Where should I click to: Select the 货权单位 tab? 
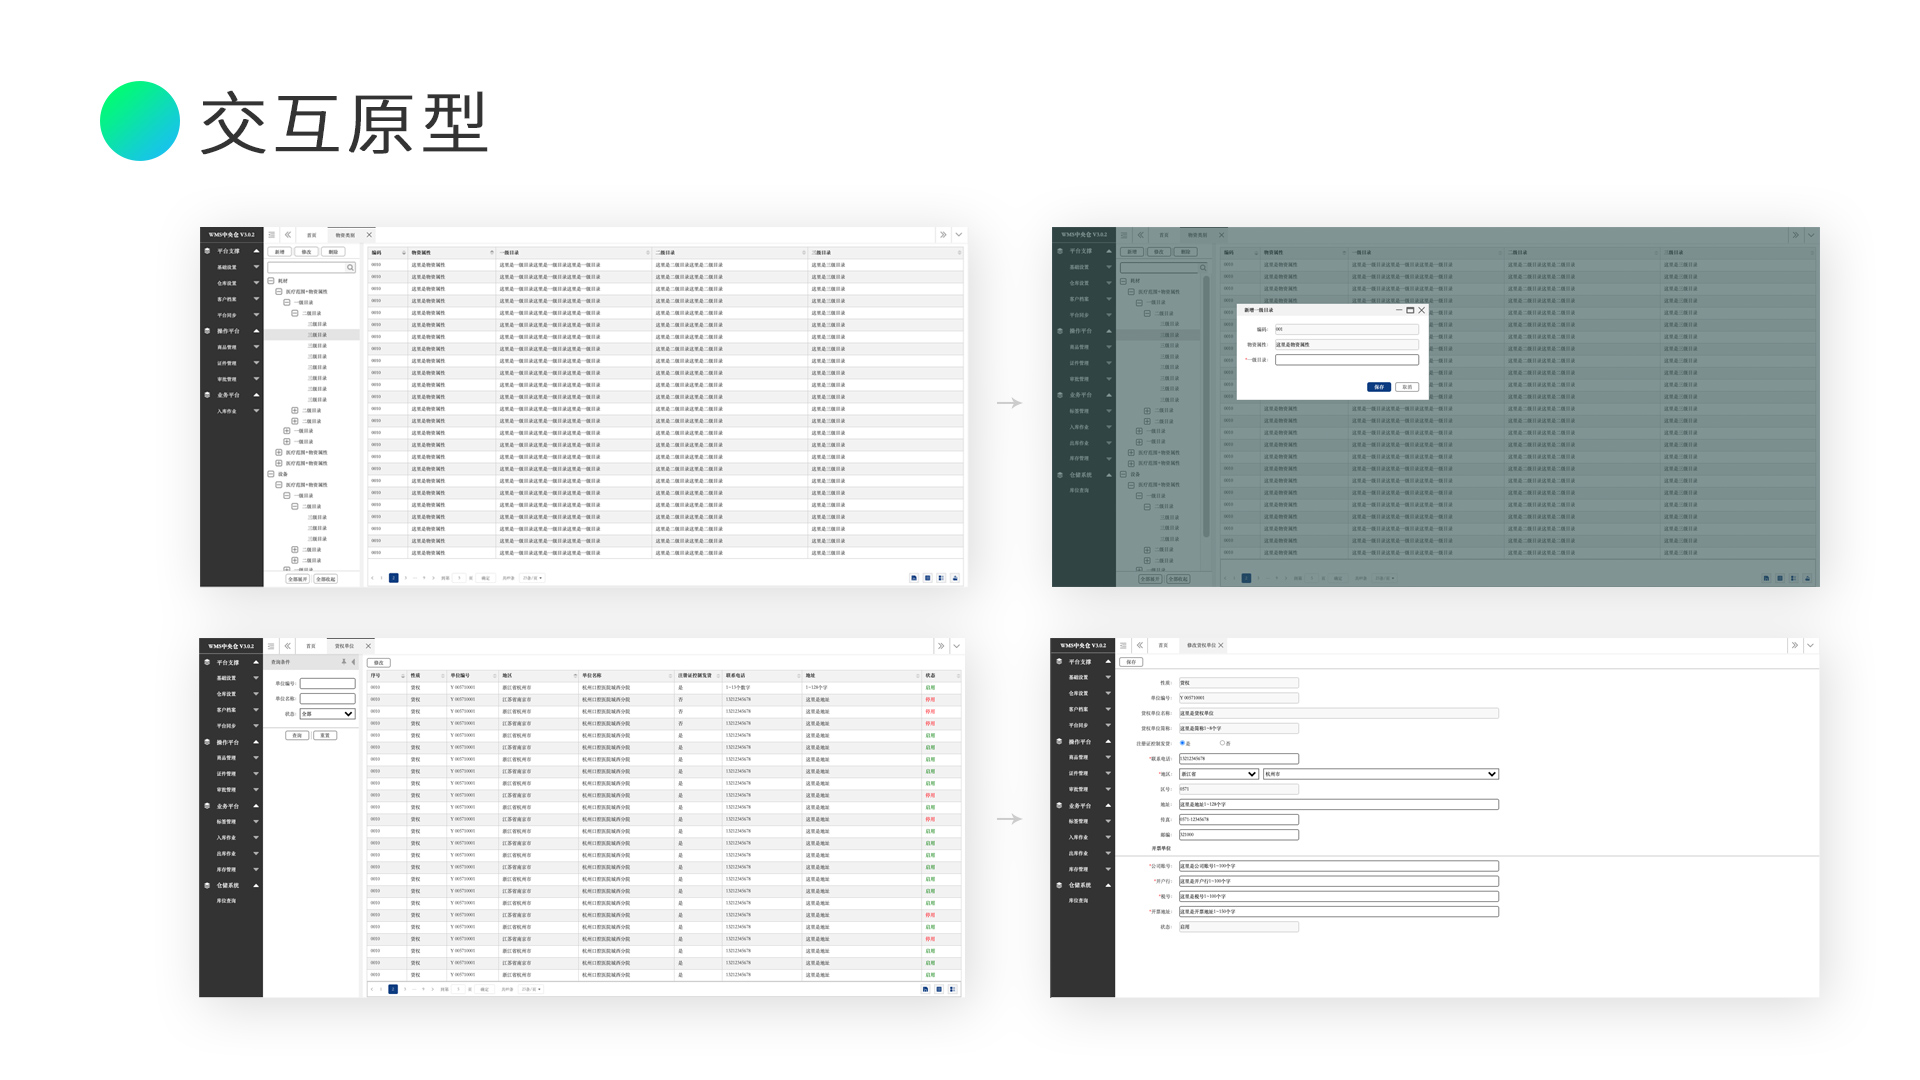pyautogui.click(x=344, y=646)
